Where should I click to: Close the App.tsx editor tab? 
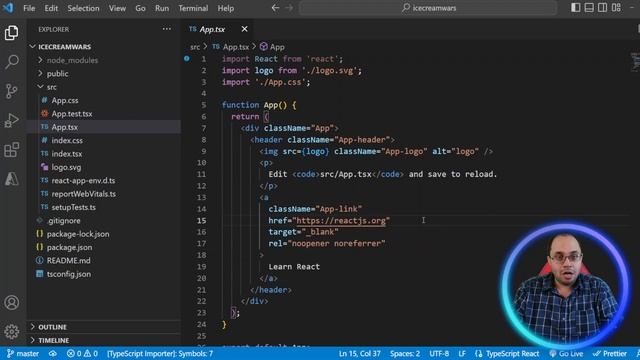(244, 29)
